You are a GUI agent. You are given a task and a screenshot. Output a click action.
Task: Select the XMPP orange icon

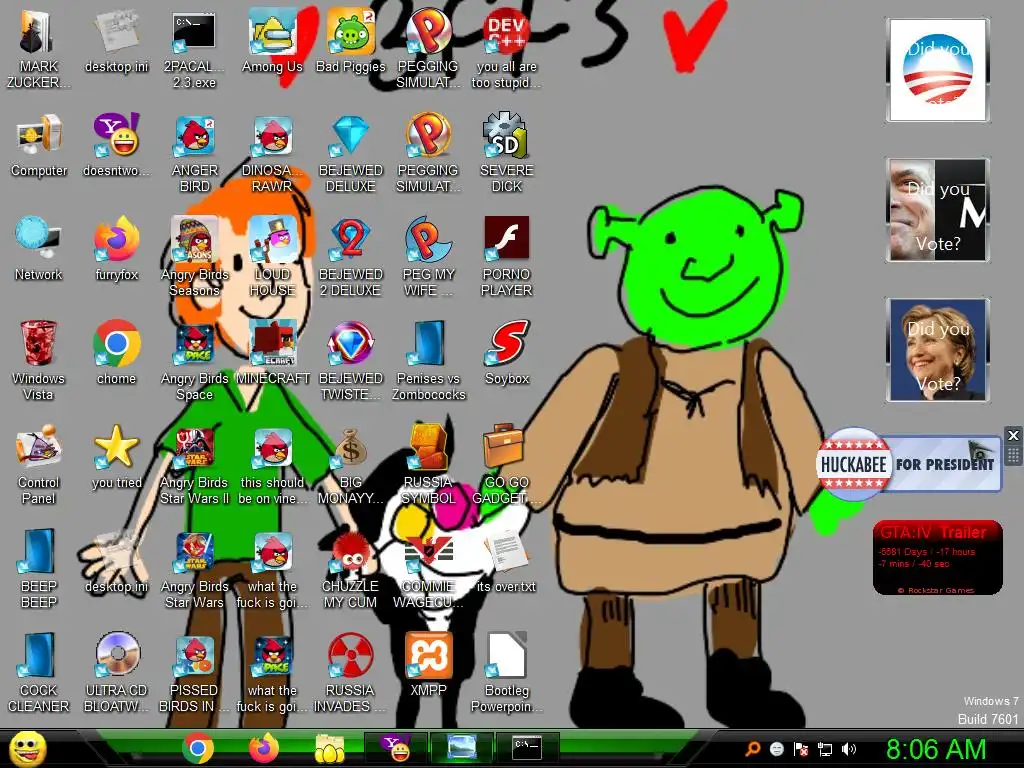tap(428, 665)
